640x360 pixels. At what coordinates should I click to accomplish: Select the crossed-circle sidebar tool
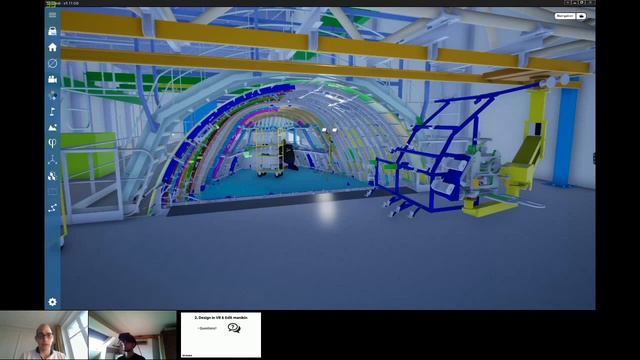click(x=52, y=63)
